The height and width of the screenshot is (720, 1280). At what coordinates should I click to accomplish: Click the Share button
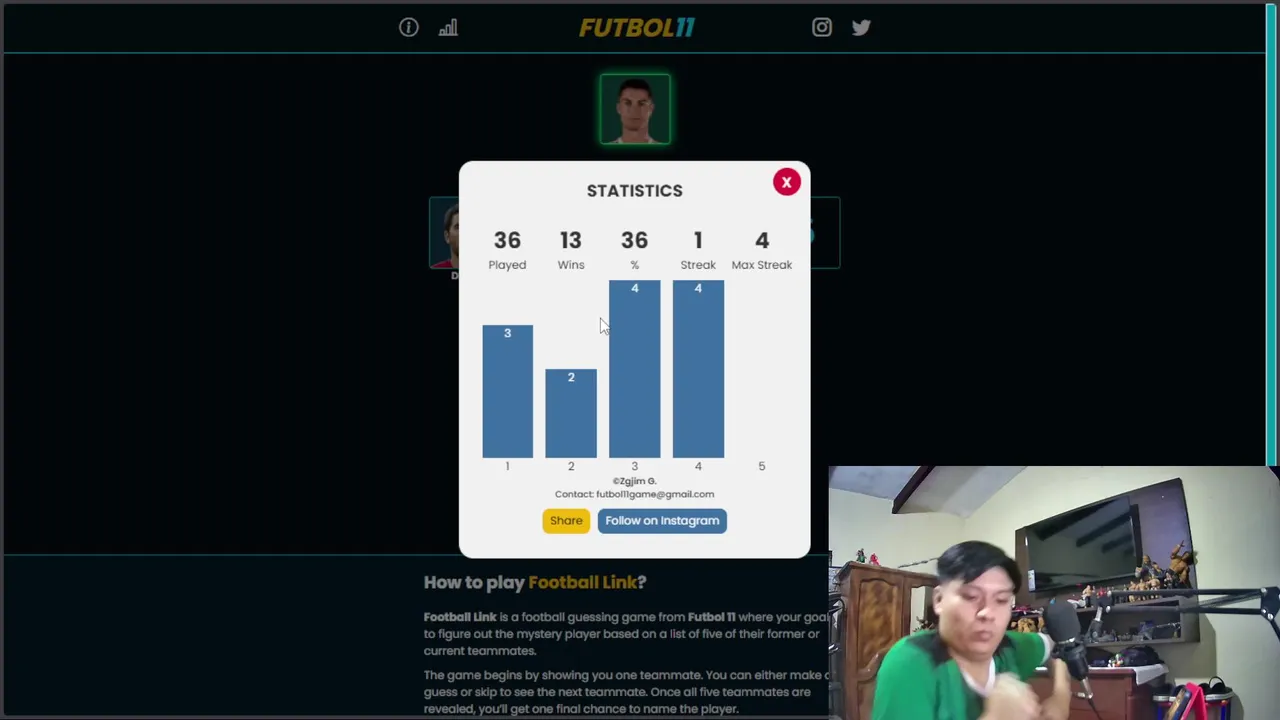(566, 520)
